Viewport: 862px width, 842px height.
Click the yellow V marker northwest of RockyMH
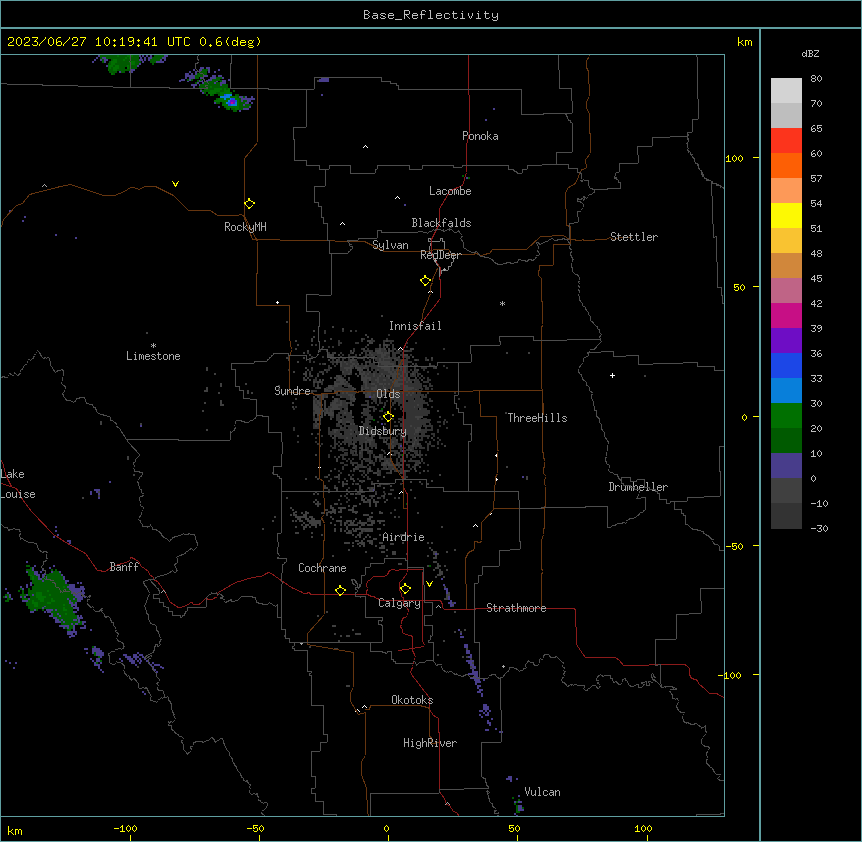point(175,184)
